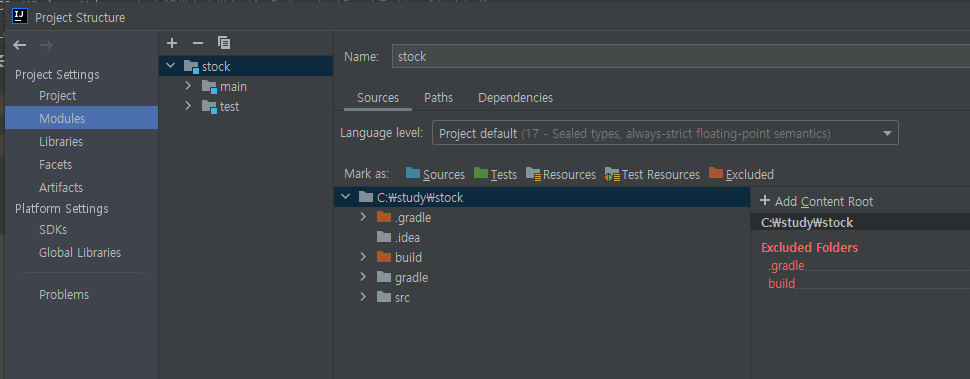Collapse the C:\study\stock content root

345,197
